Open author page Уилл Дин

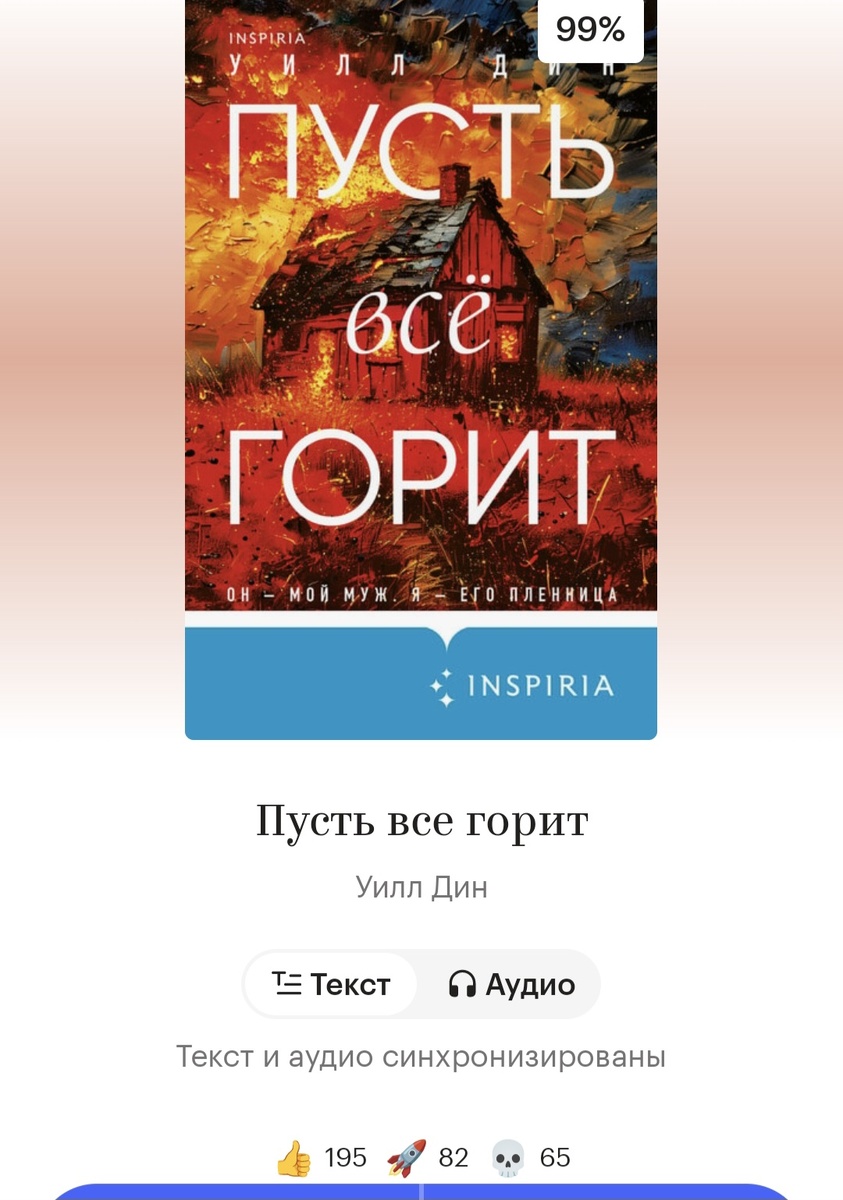[421, 887]
